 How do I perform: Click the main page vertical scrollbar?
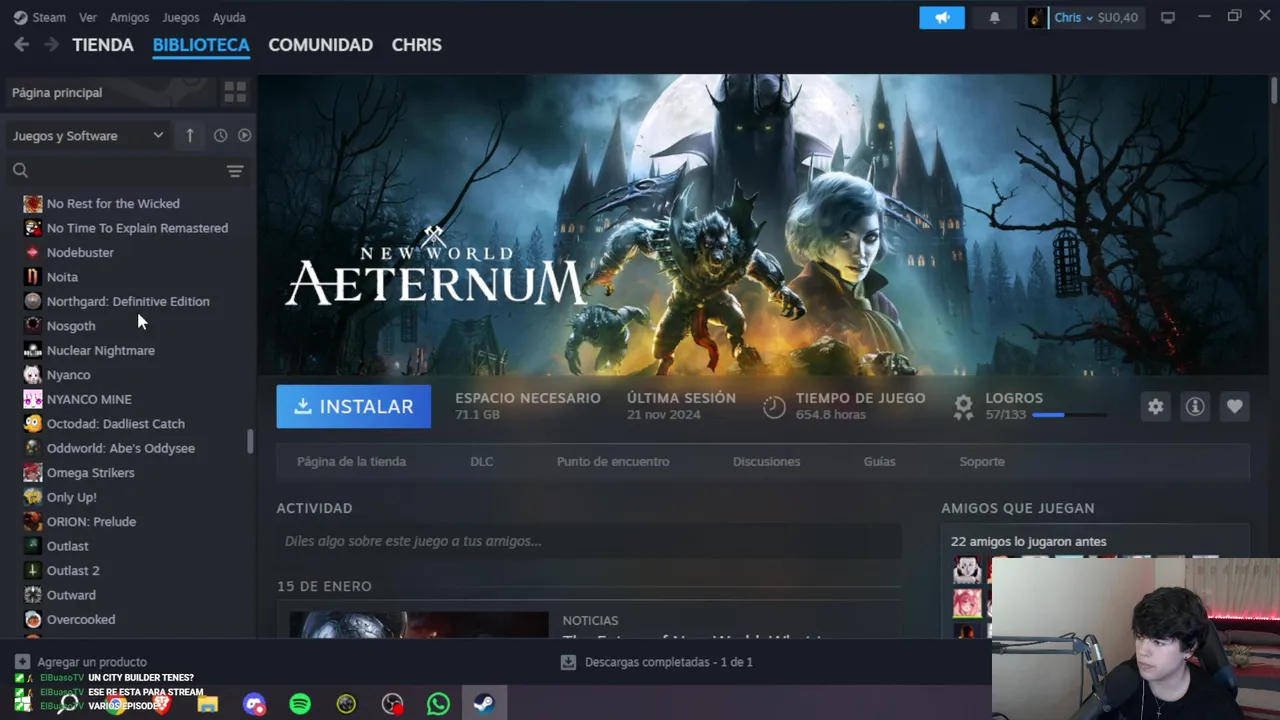[x=1274, y=89]
